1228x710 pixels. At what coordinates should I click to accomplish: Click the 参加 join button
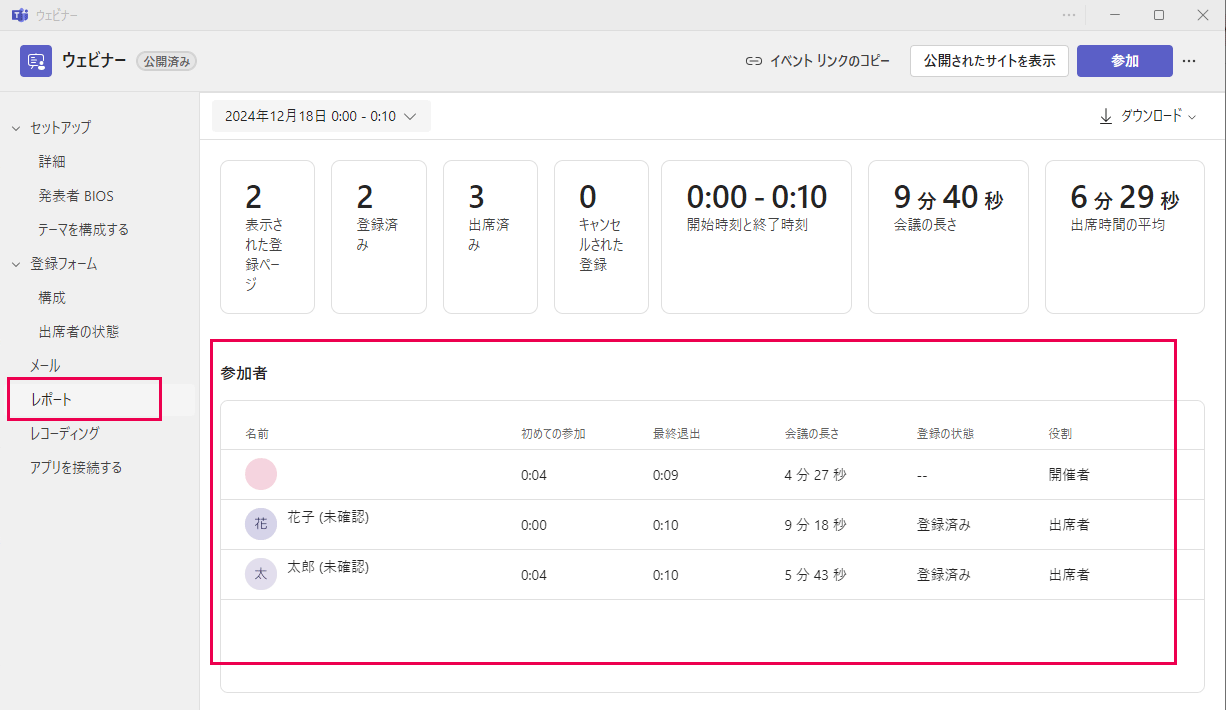(1124, 61)
